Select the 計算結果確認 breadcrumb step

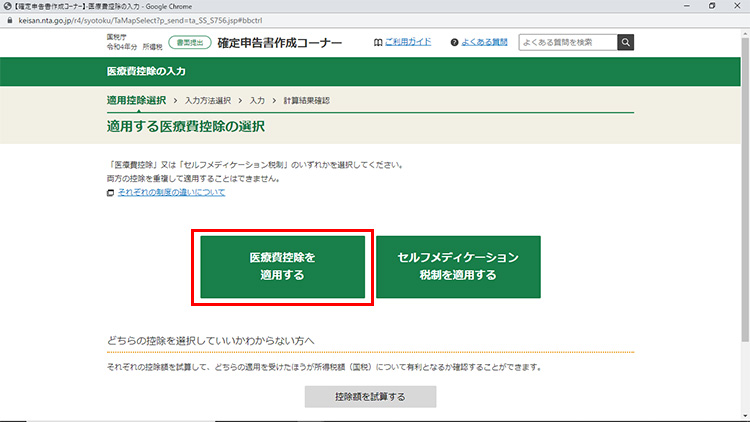[306, 101]
